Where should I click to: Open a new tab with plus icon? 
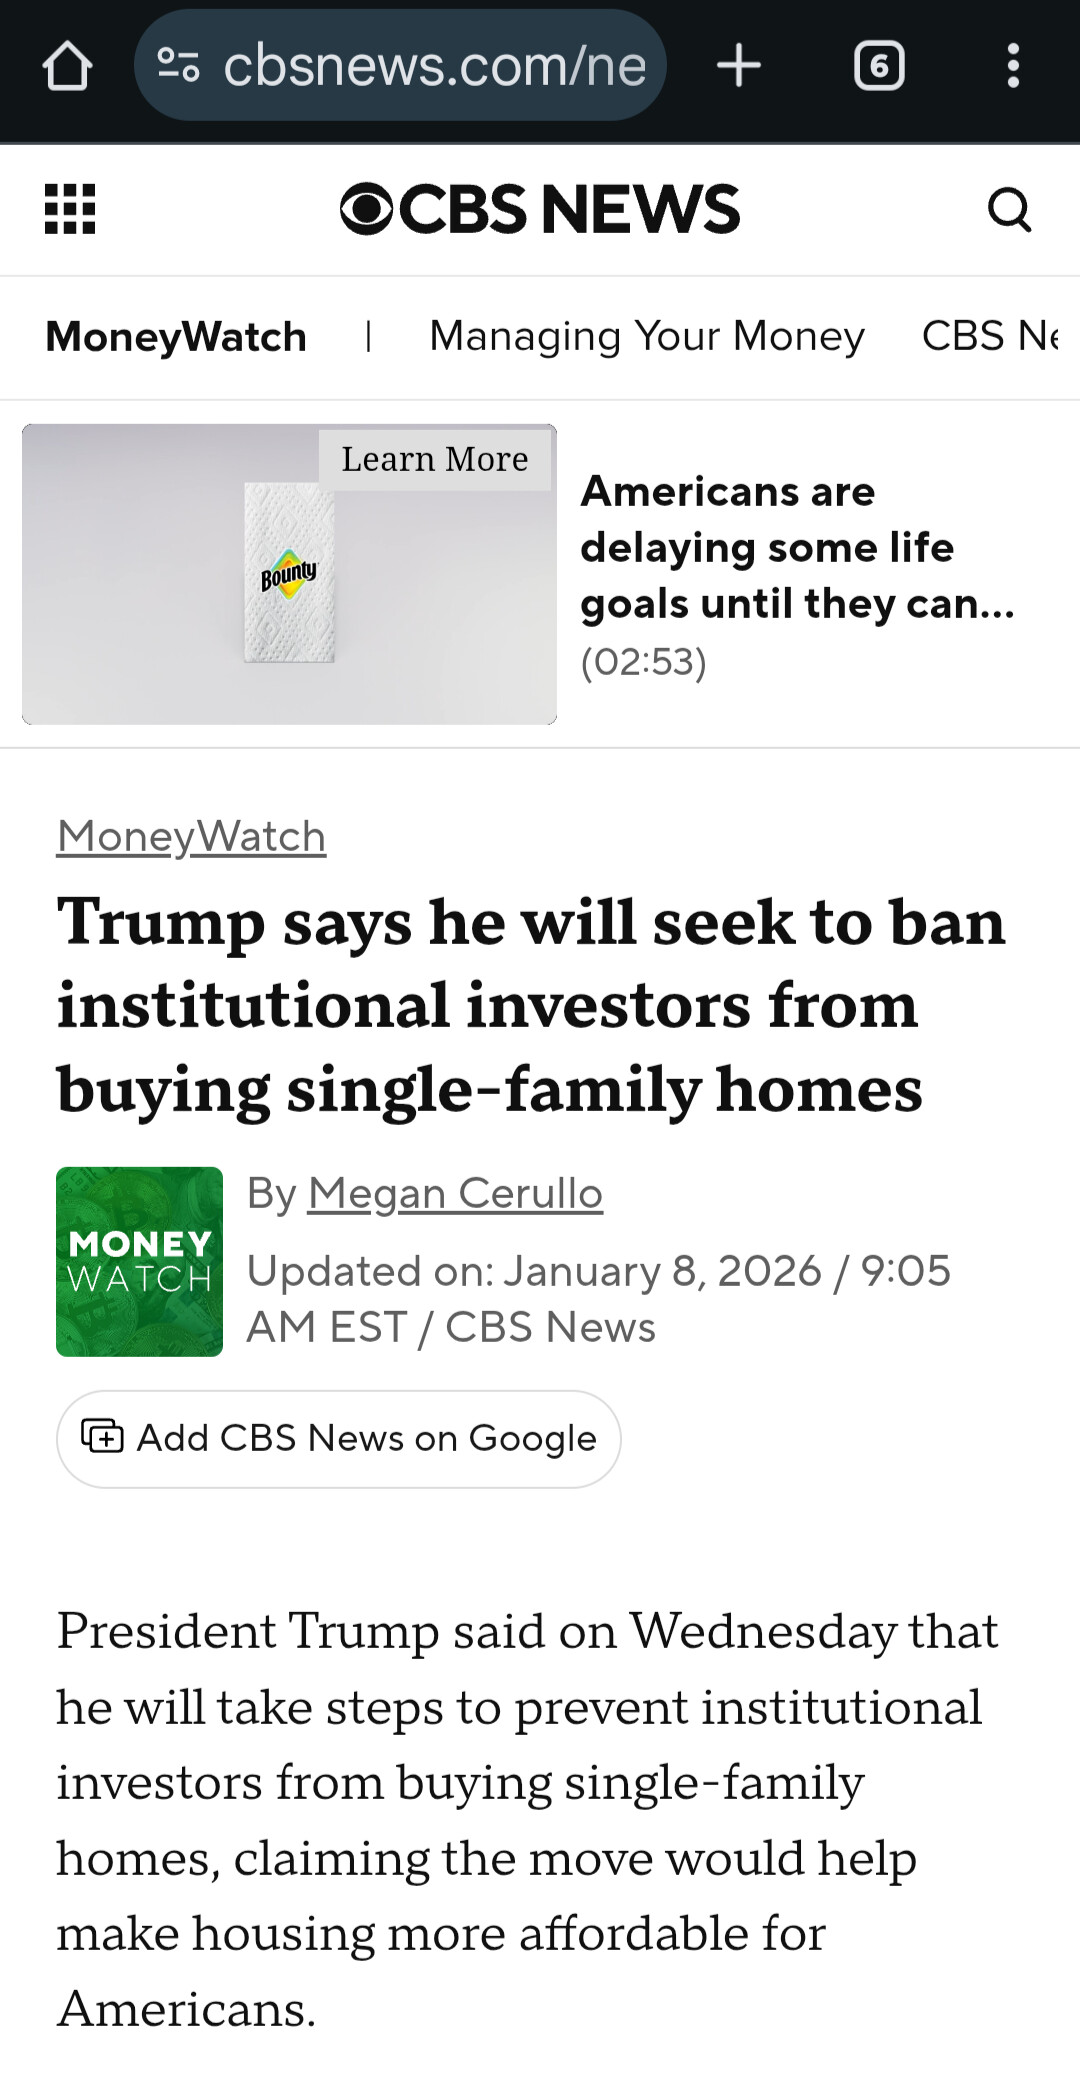point(739,66)
